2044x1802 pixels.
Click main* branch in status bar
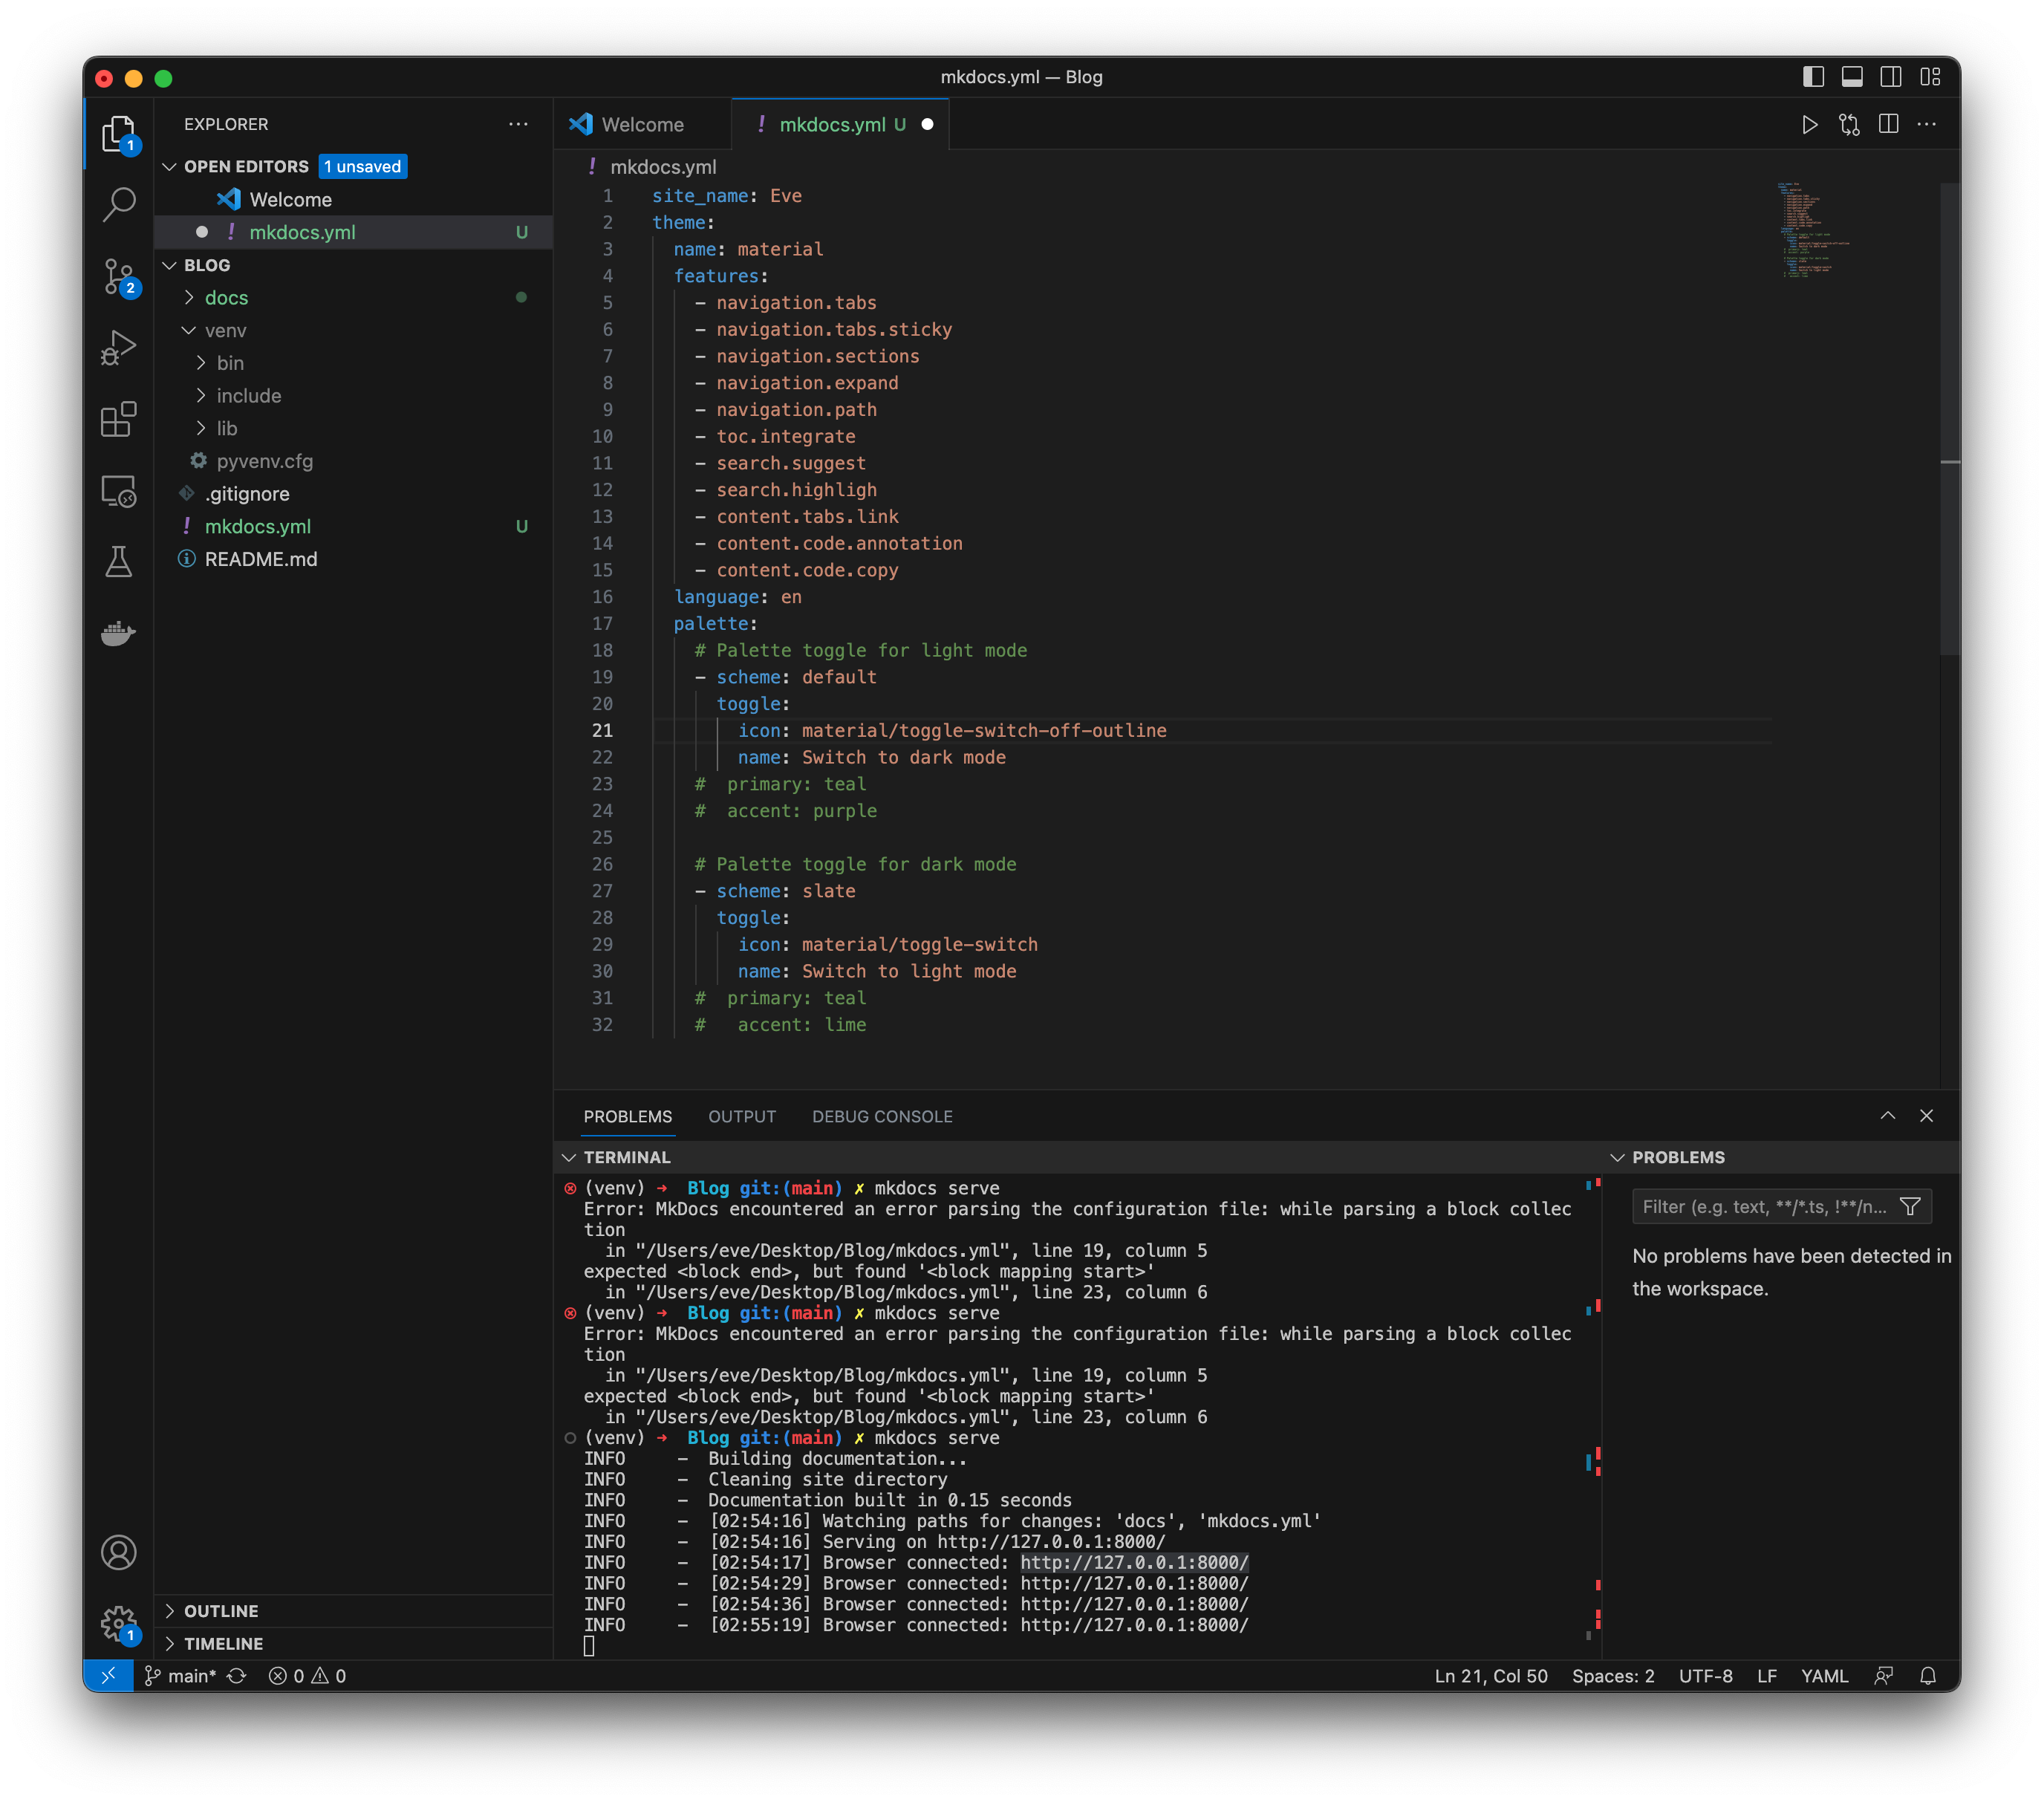click(x=181, y=1676)
